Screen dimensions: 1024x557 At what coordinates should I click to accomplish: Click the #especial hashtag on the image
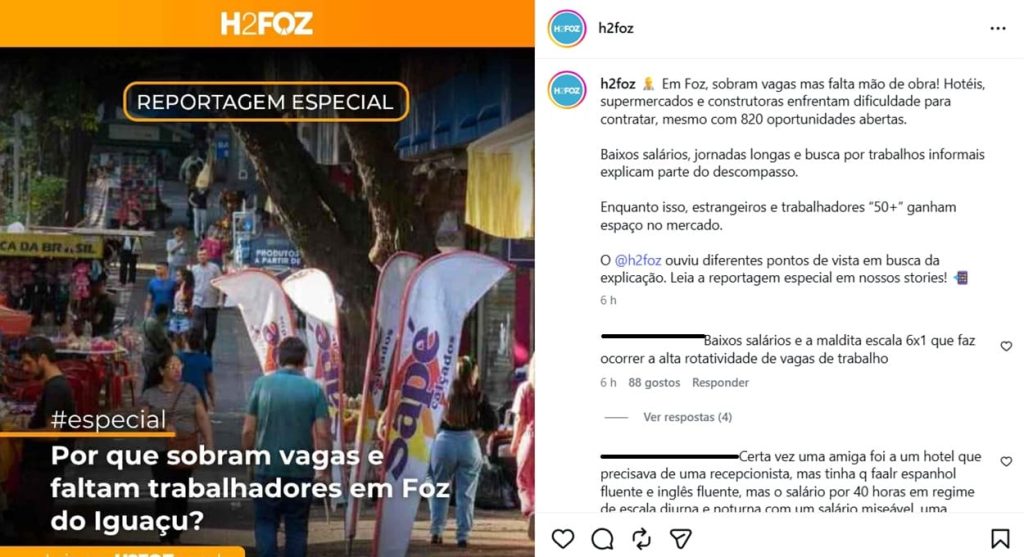[x=108, y=420]
